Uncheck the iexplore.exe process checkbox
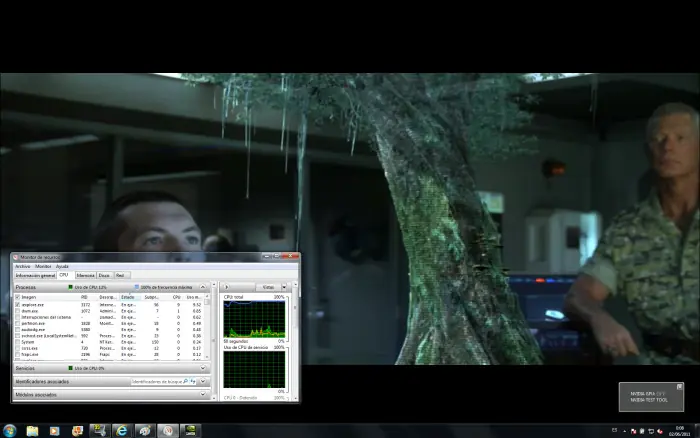The image size is (700, 438). (17, 305)
